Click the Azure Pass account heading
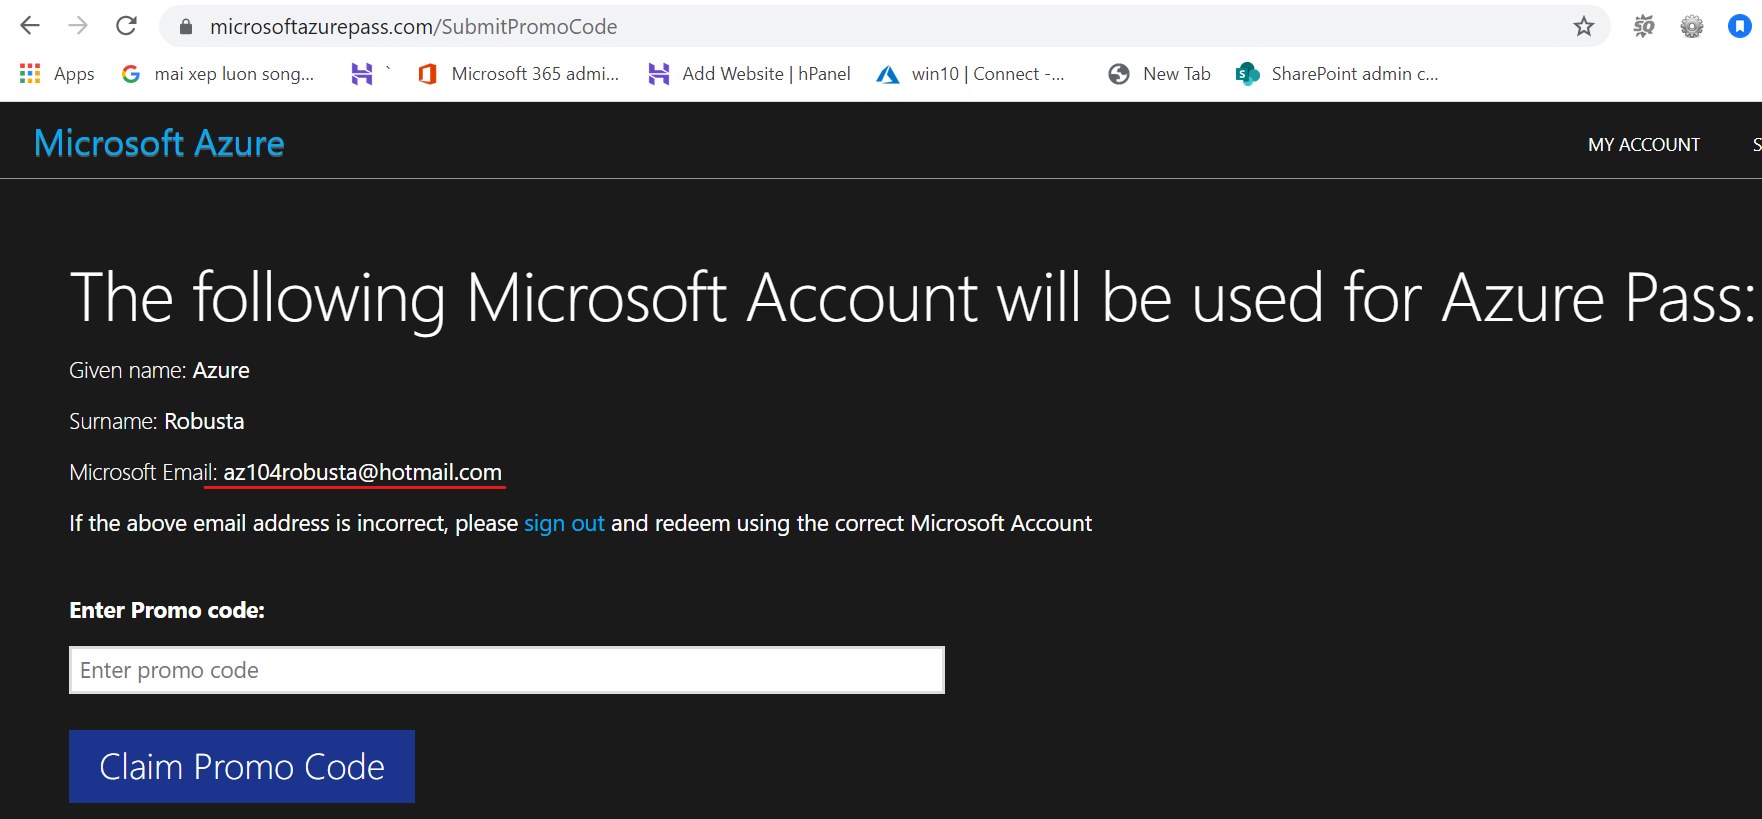The image size is (1762, 819). coord(912,298)
